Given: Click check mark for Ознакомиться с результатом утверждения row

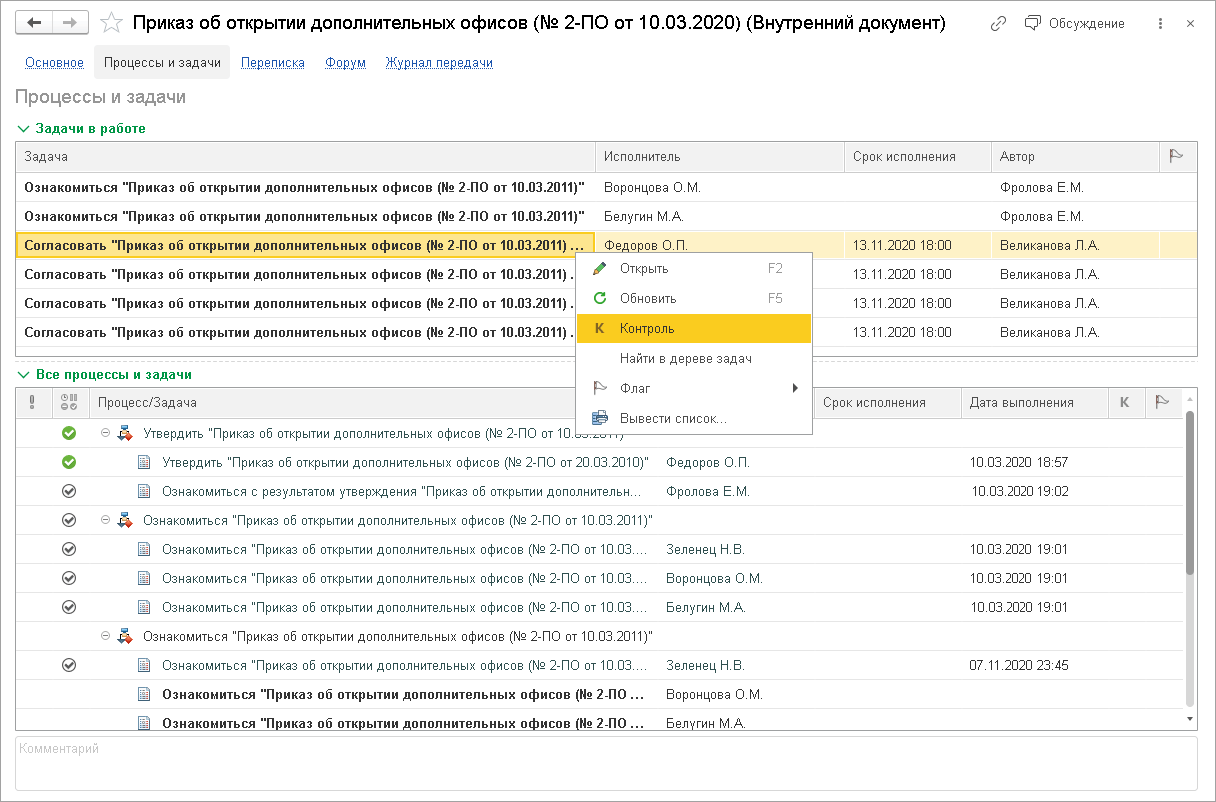Looking at the screenshot, I should [69, 491].
